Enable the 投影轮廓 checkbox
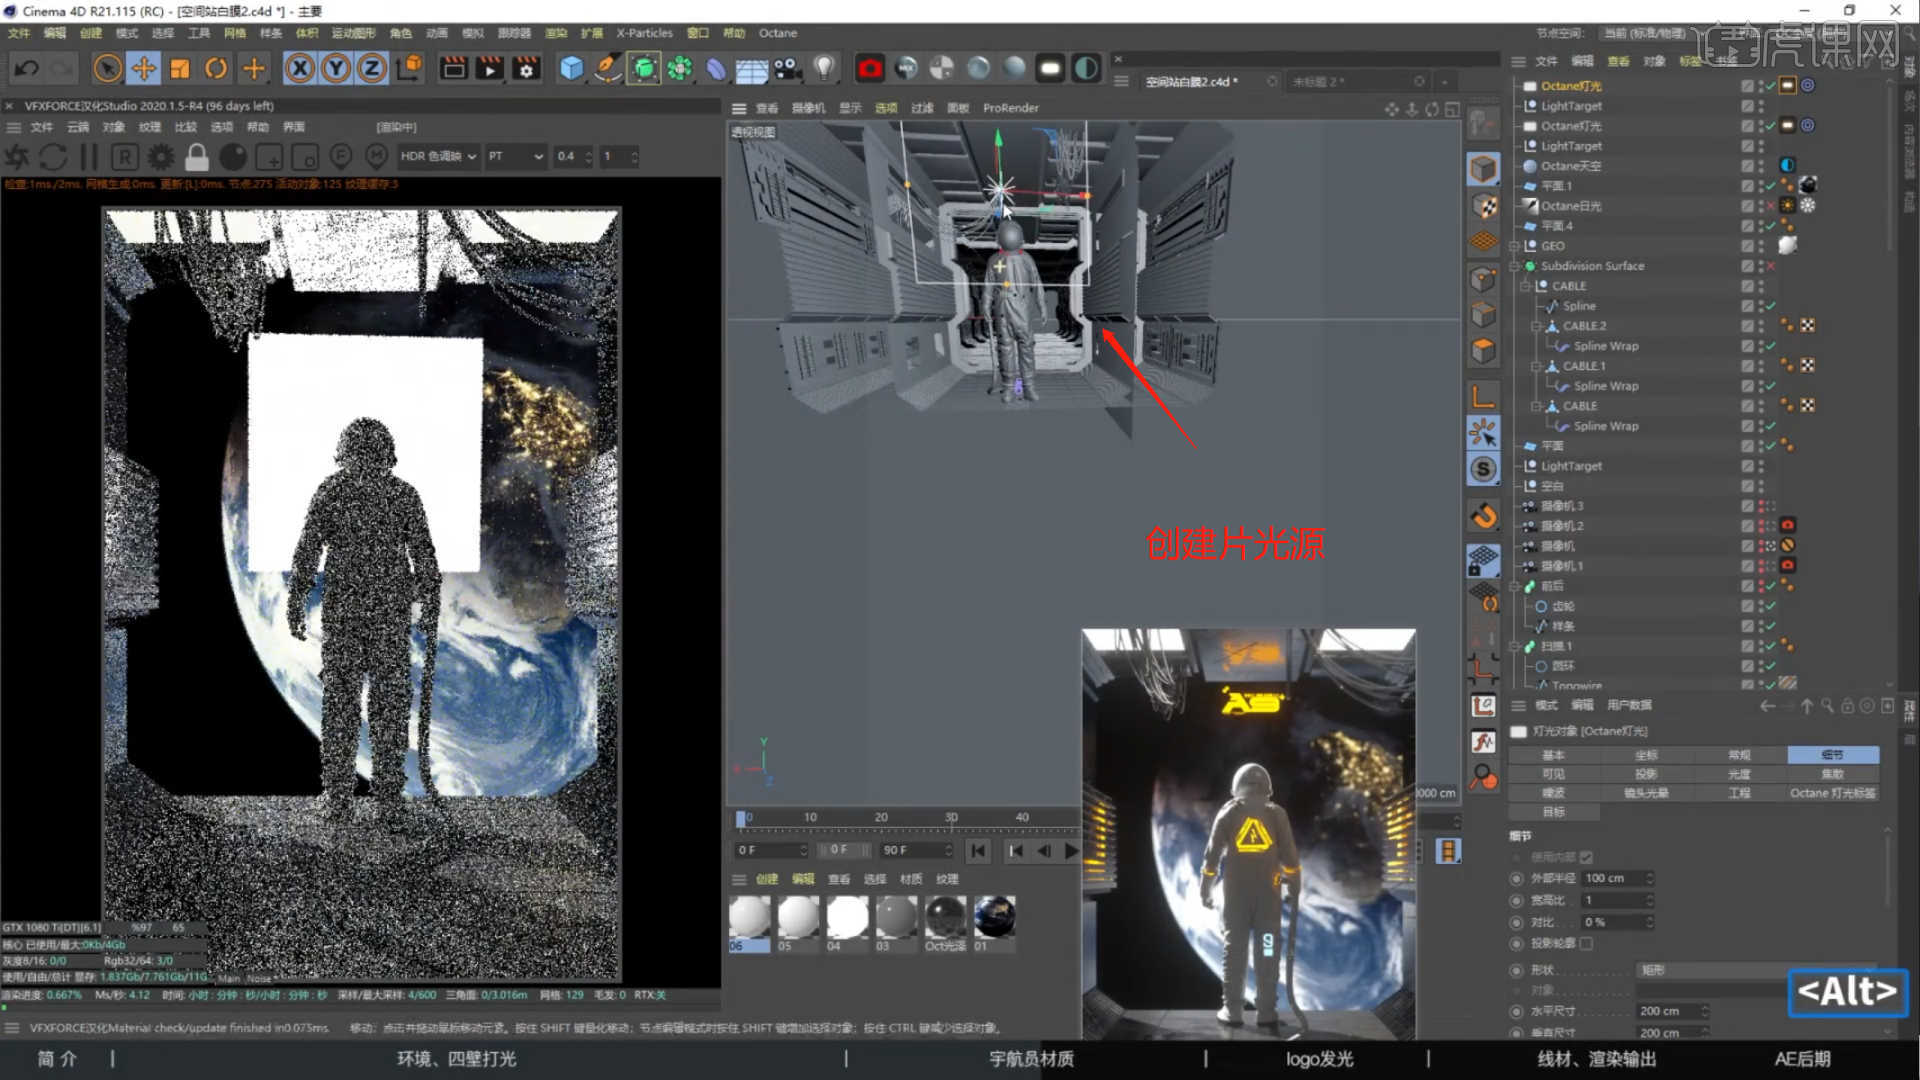 click(x=1586, y=943)
